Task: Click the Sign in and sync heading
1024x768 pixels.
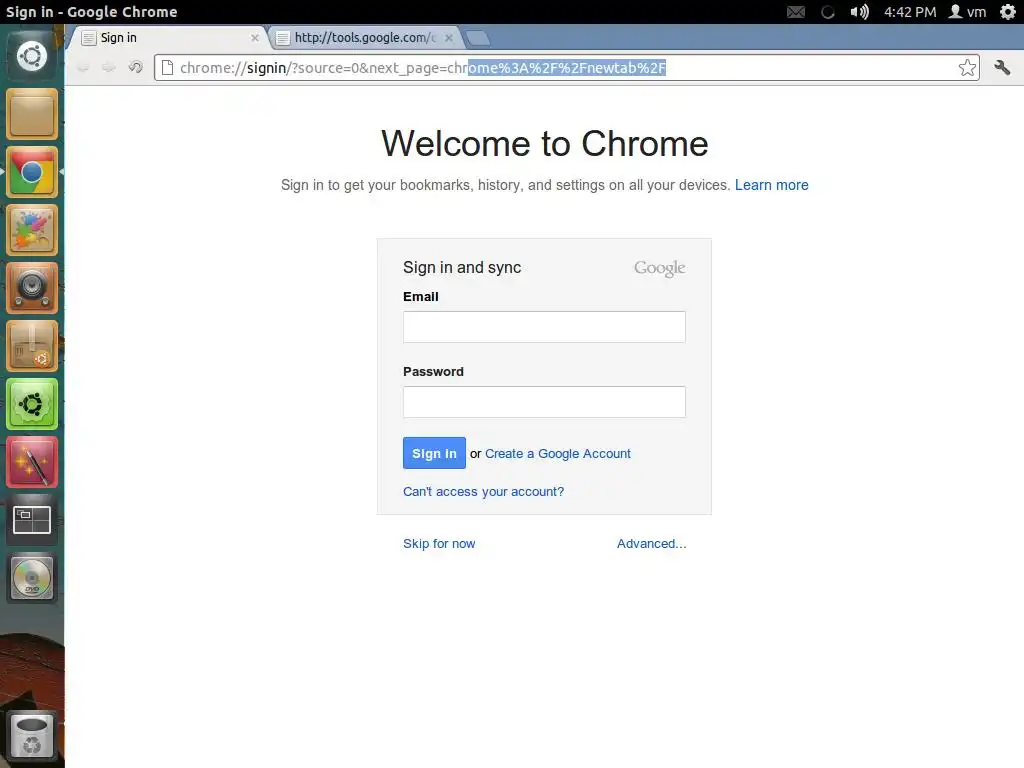Action: 462,267
